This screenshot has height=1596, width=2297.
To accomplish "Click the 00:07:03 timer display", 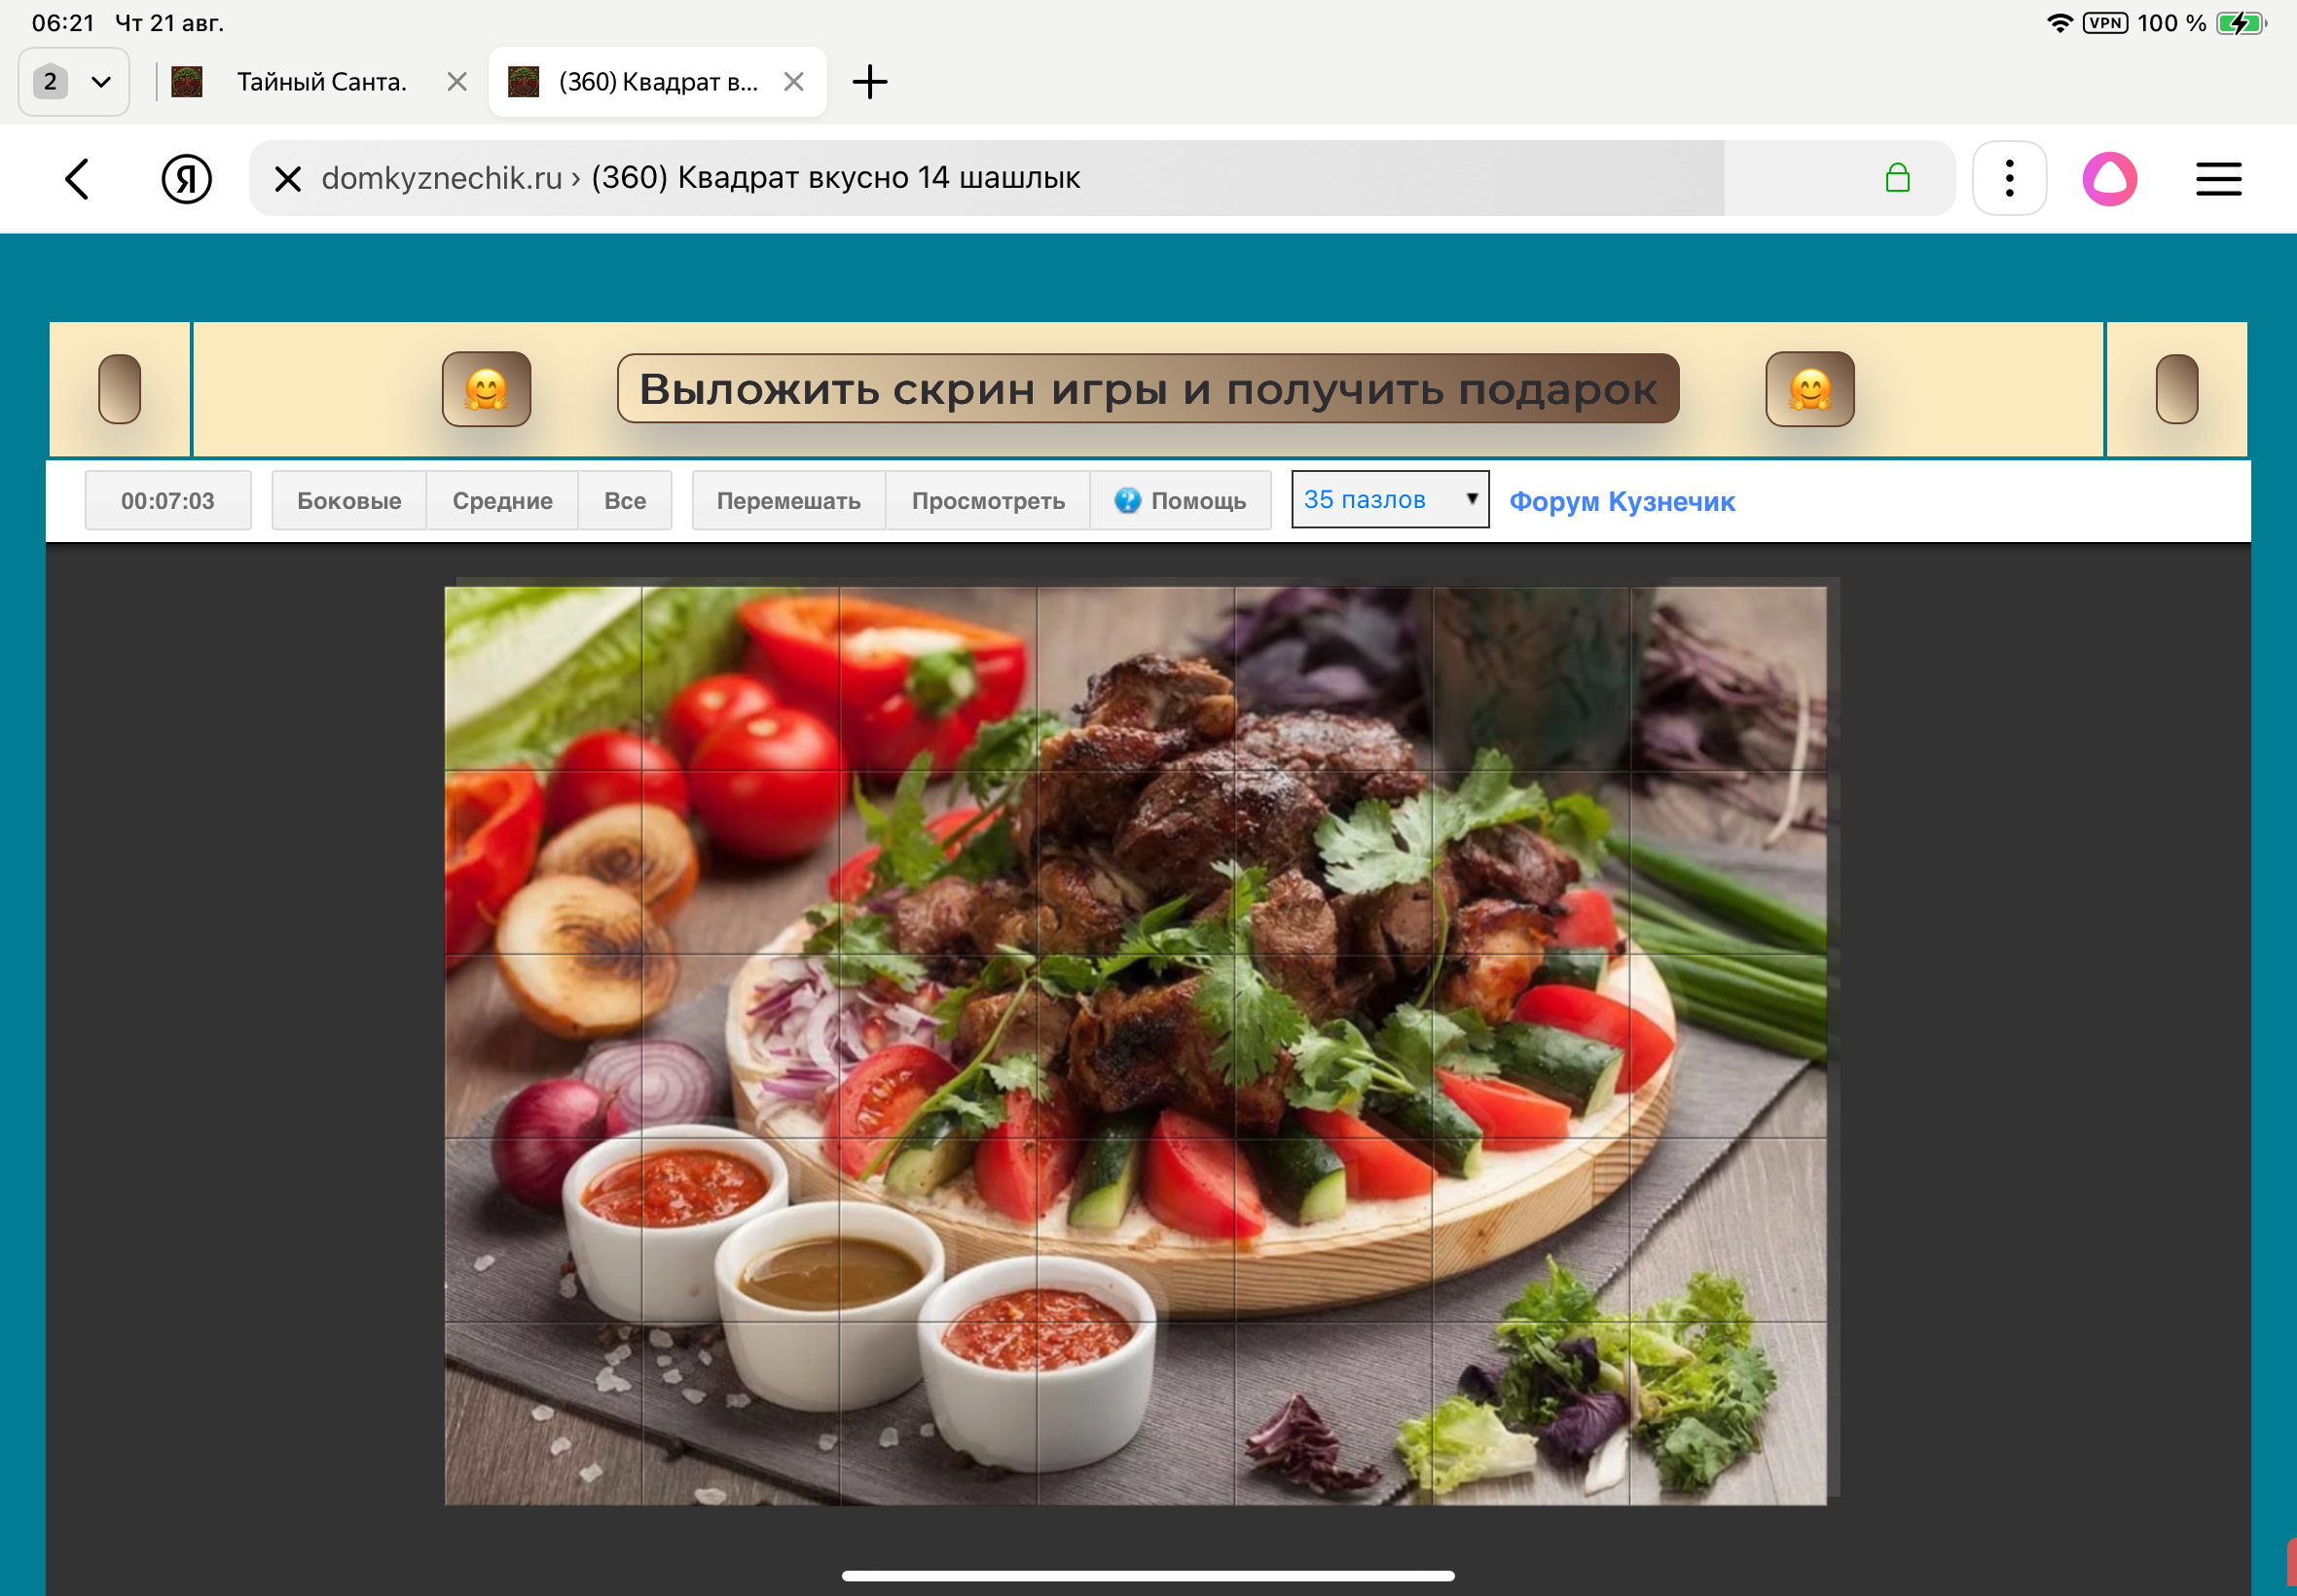I will (x=168, y=500).
